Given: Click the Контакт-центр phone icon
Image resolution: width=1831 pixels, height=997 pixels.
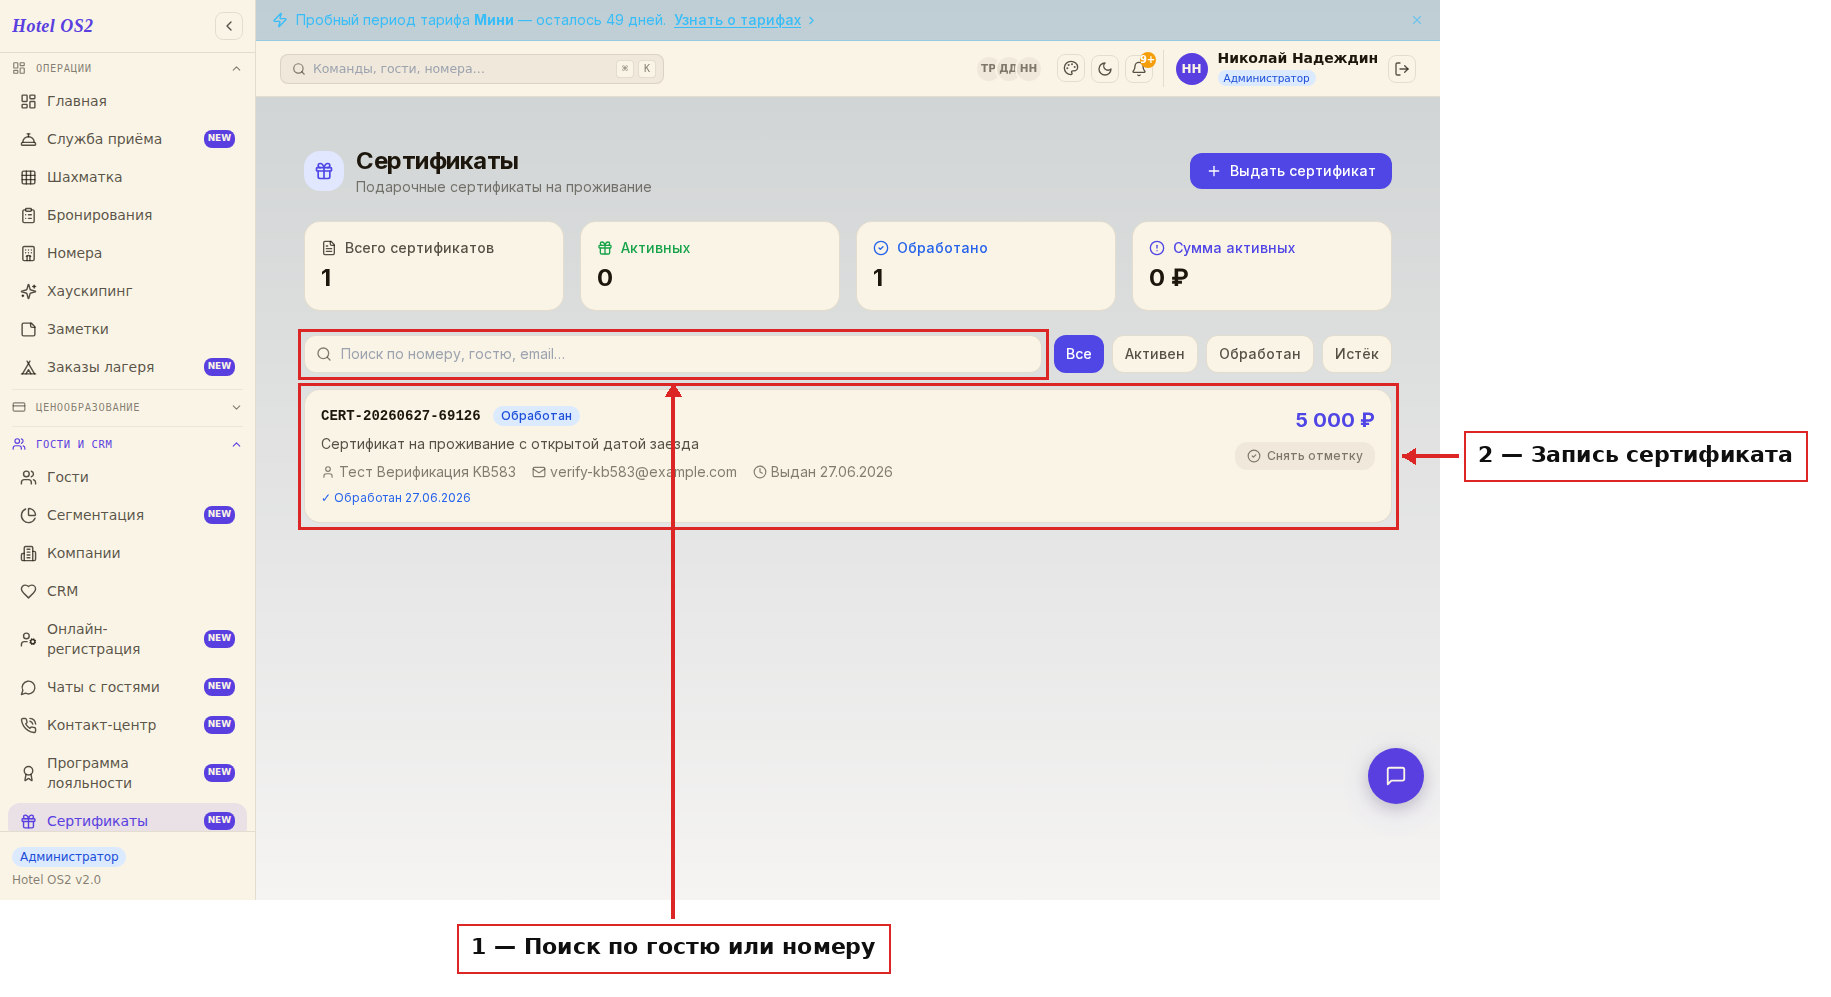Looking at the screenshot, I should pos(29,725).
